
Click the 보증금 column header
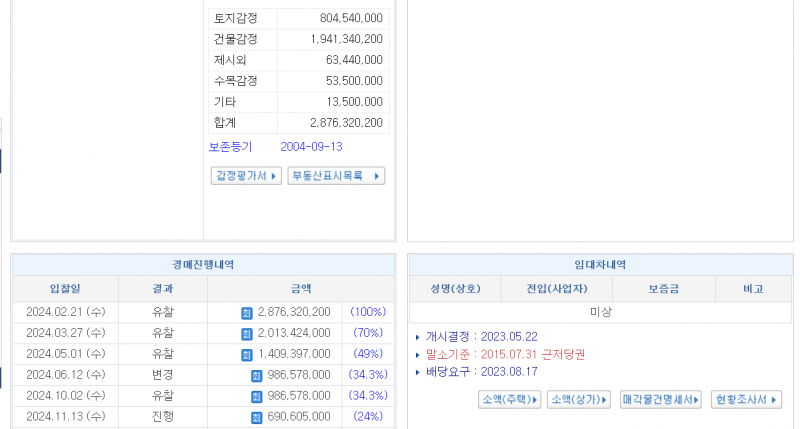(x=662, y=289)
